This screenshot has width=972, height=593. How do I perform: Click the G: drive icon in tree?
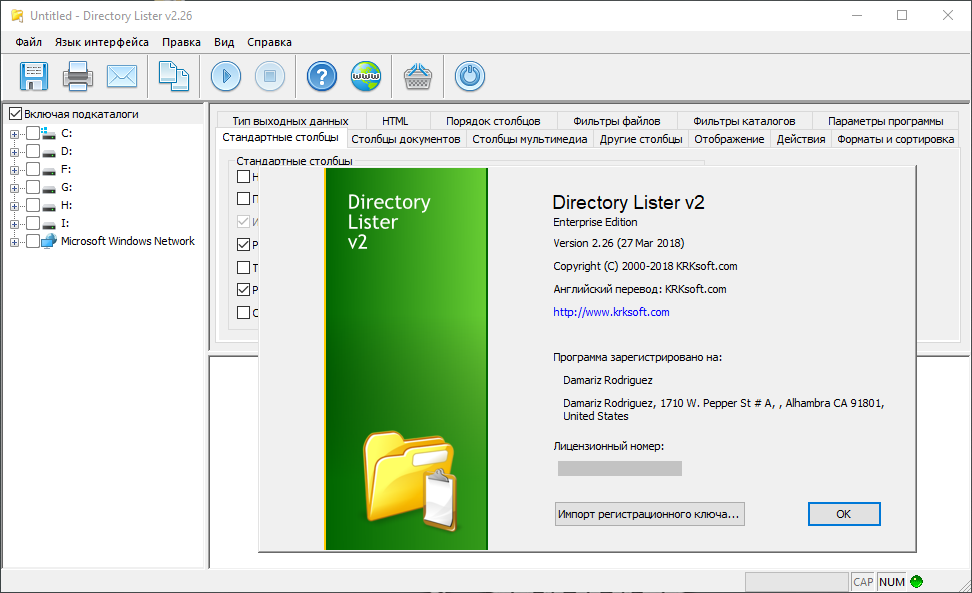coord(48,188)
